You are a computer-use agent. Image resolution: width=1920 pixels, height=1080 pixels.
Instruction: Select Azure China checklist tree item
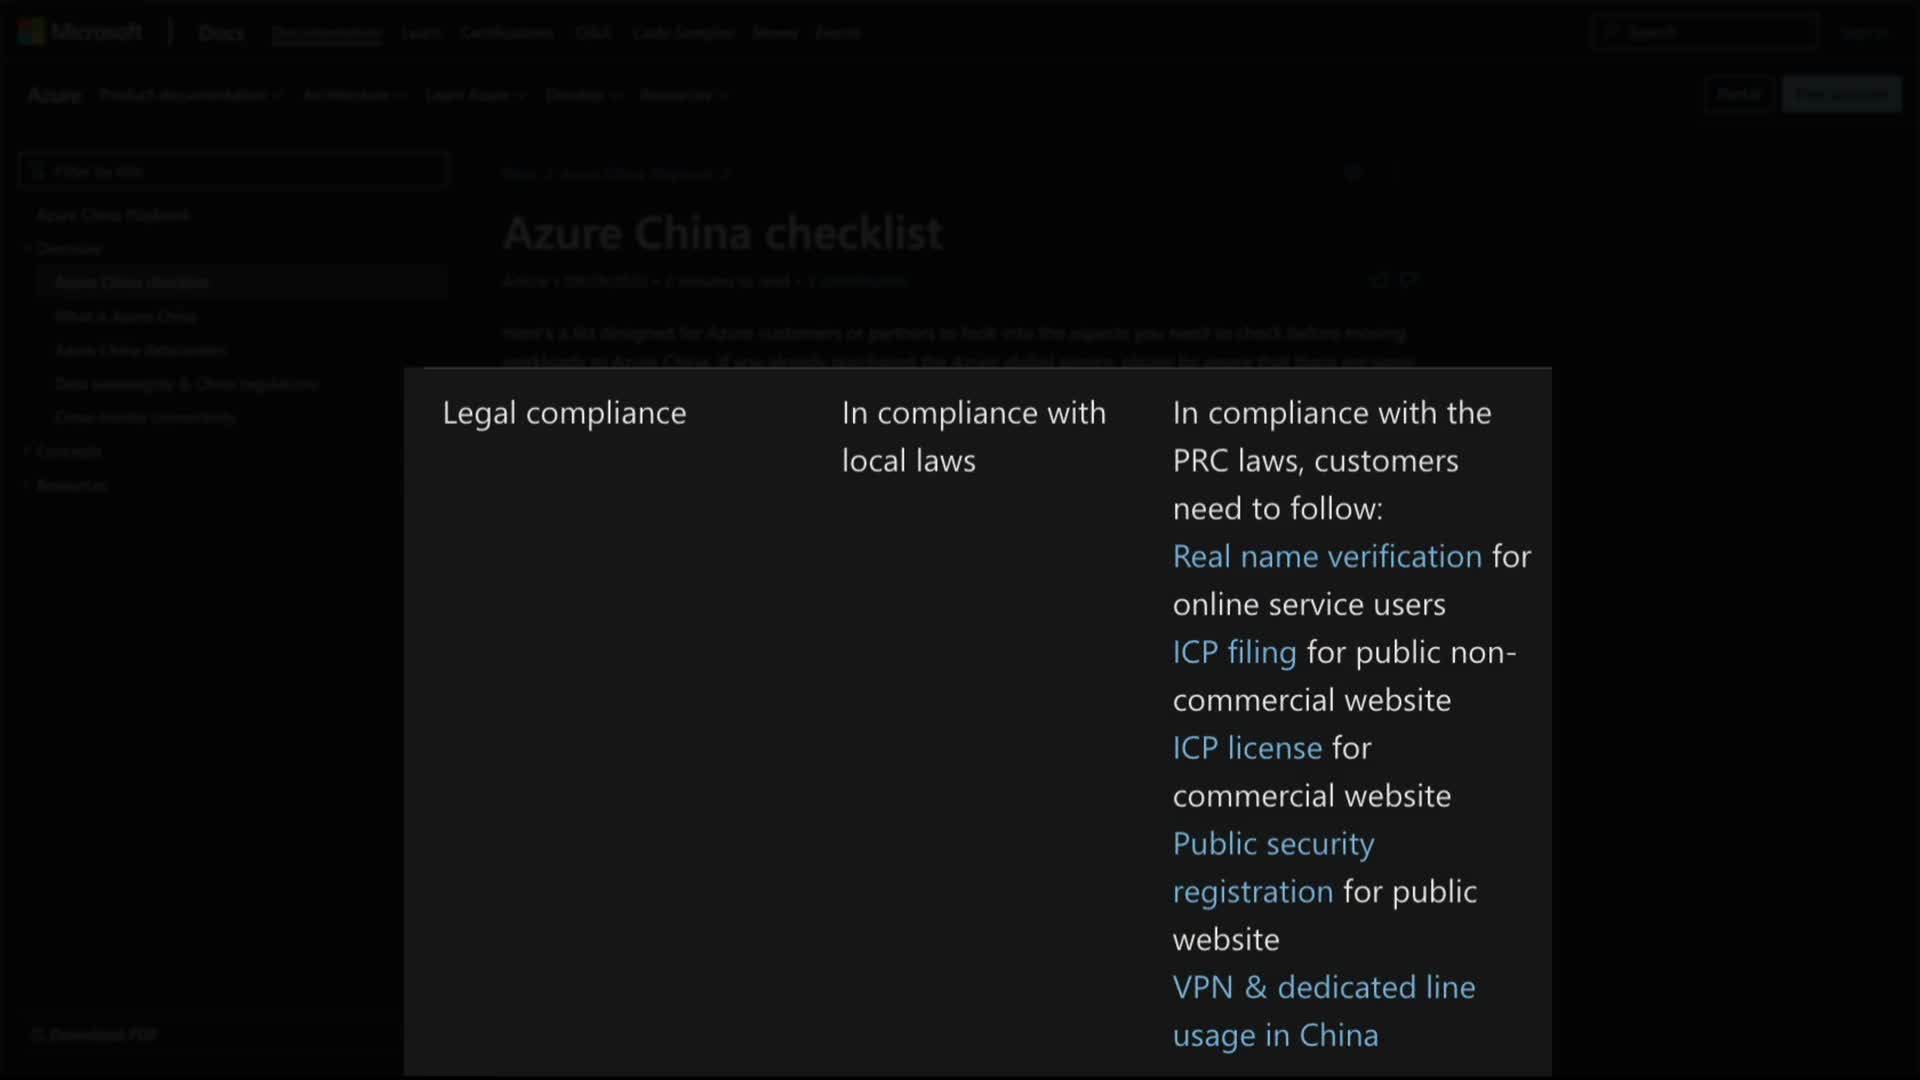(132, 283)
